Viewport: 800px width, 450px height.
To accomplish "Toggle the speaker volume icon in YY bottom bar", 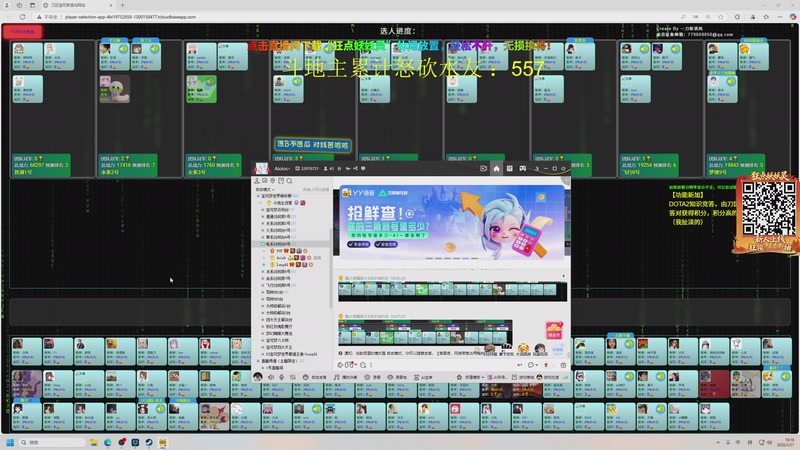I will [270, 377].
